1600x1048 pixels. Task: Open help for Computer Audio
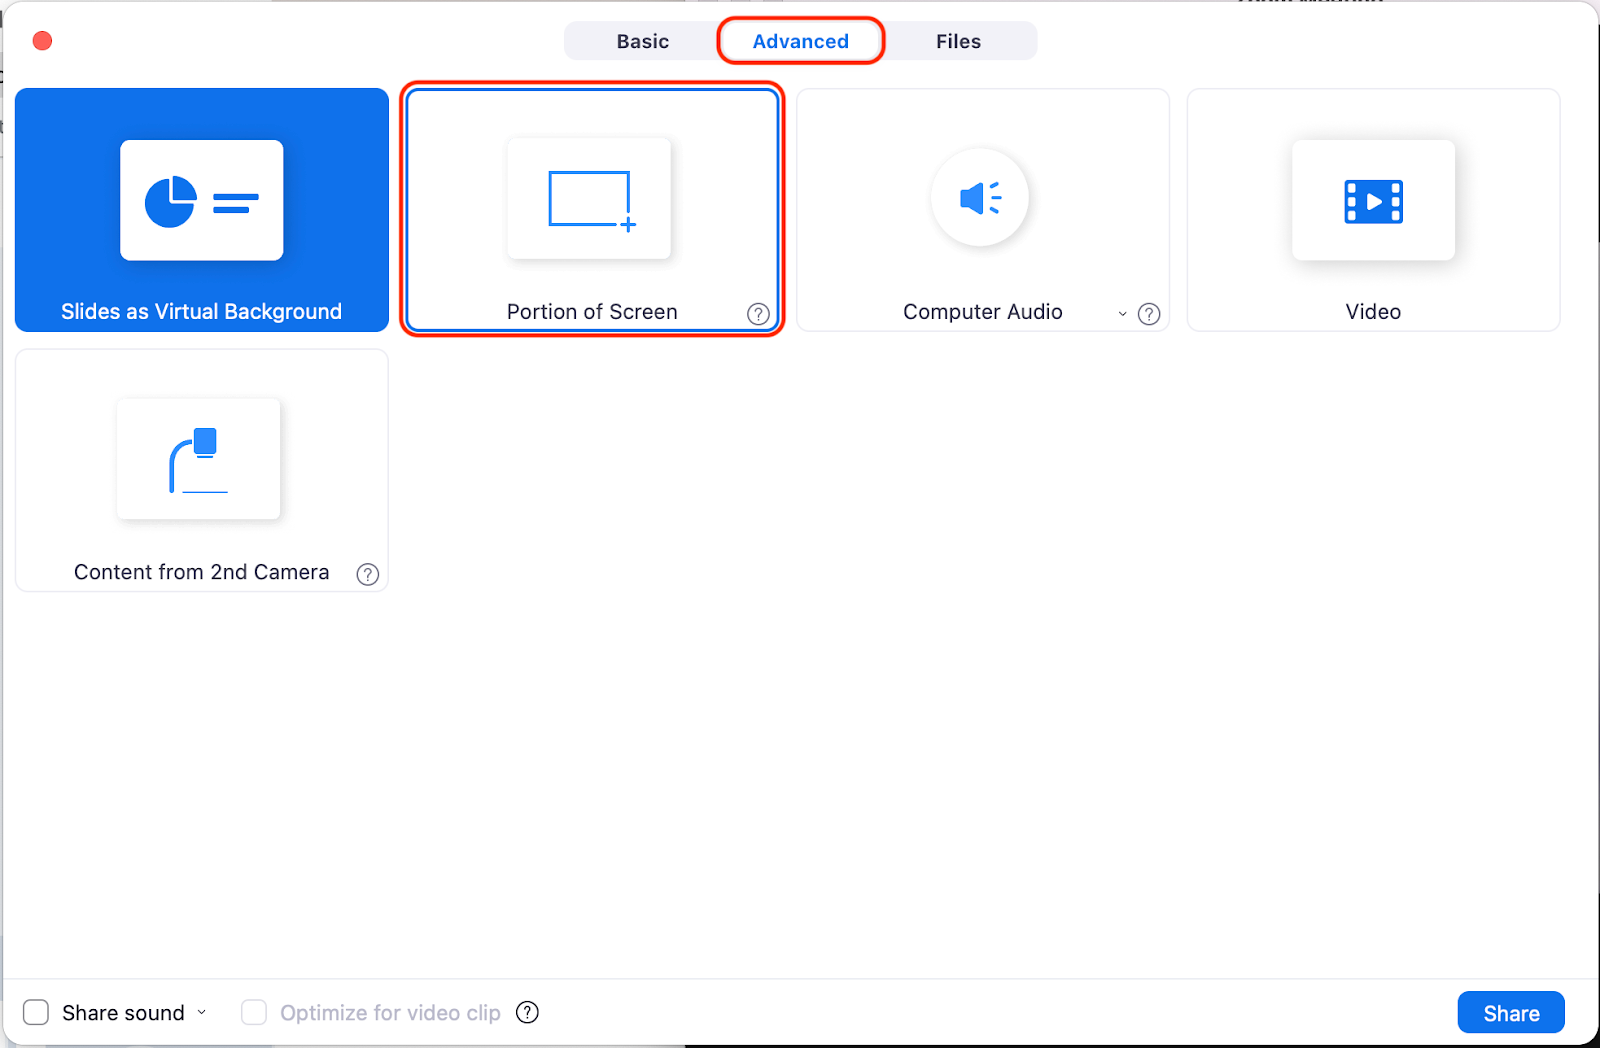(1149, 314)
